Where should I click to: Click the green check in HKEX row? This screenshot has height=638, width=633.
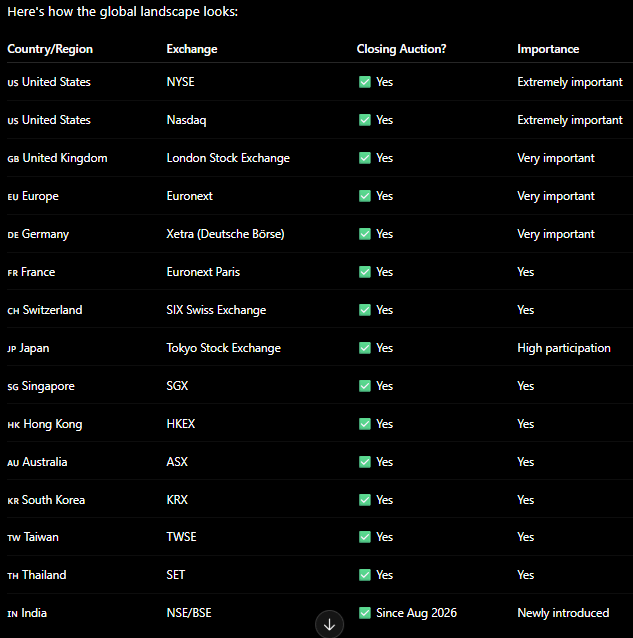tap(365, 424)
